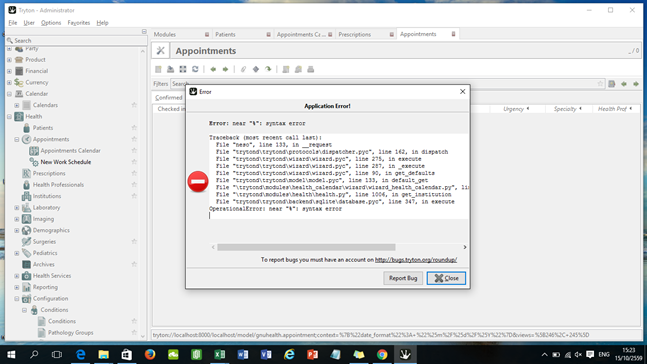Toggle favorite star for Appointments
The height and width of the screenshot is (364, 647).
[x=134, y=139]
